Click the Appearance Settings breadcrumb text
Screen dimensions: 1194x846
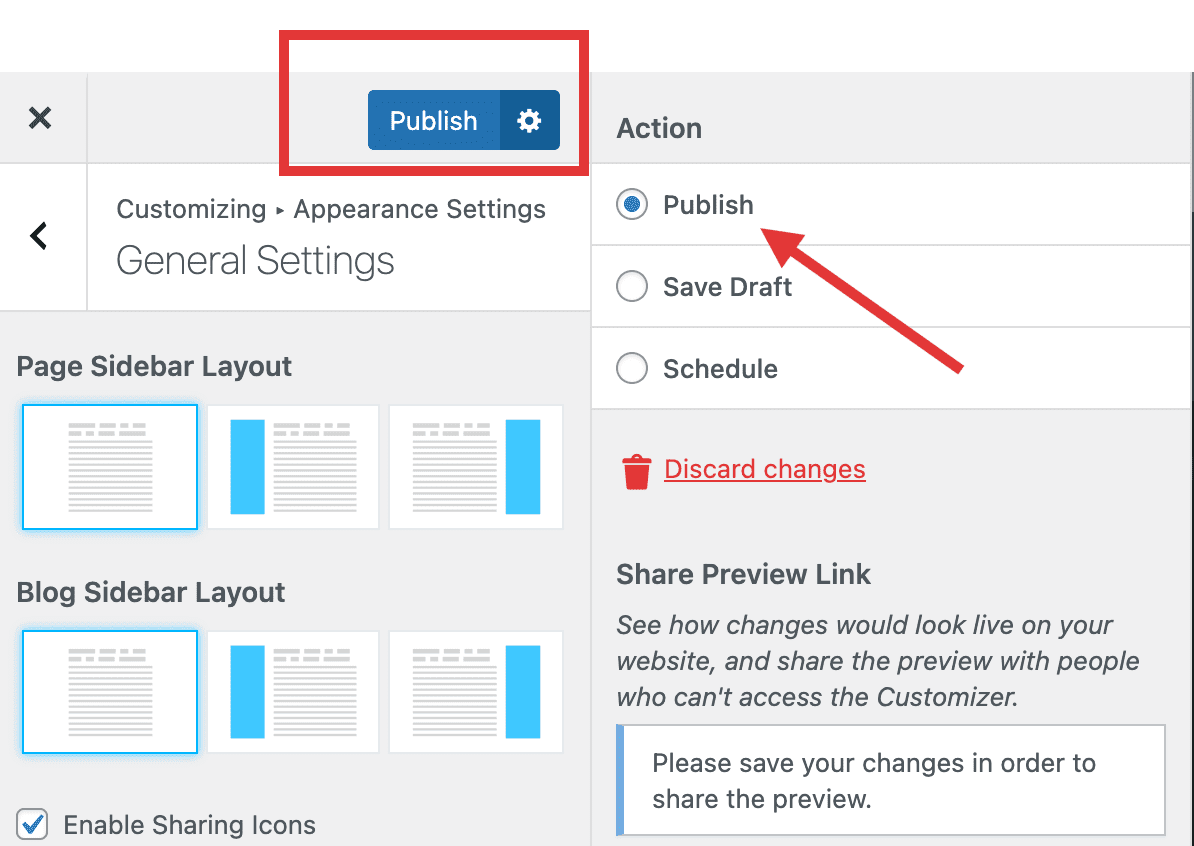point(420,209)
